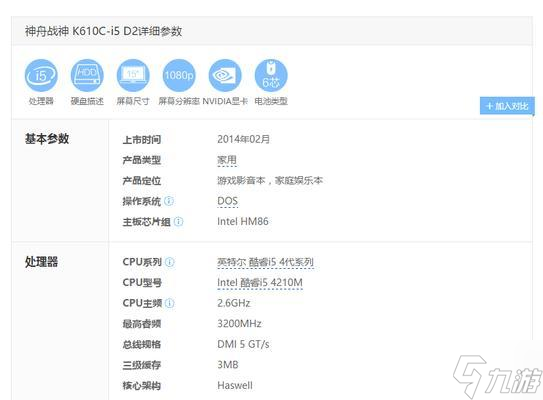The height and width of the screenshot is (400, 543).
Task: Select the 2.6GHz CPU frequency value
Action: click(234, 303)
